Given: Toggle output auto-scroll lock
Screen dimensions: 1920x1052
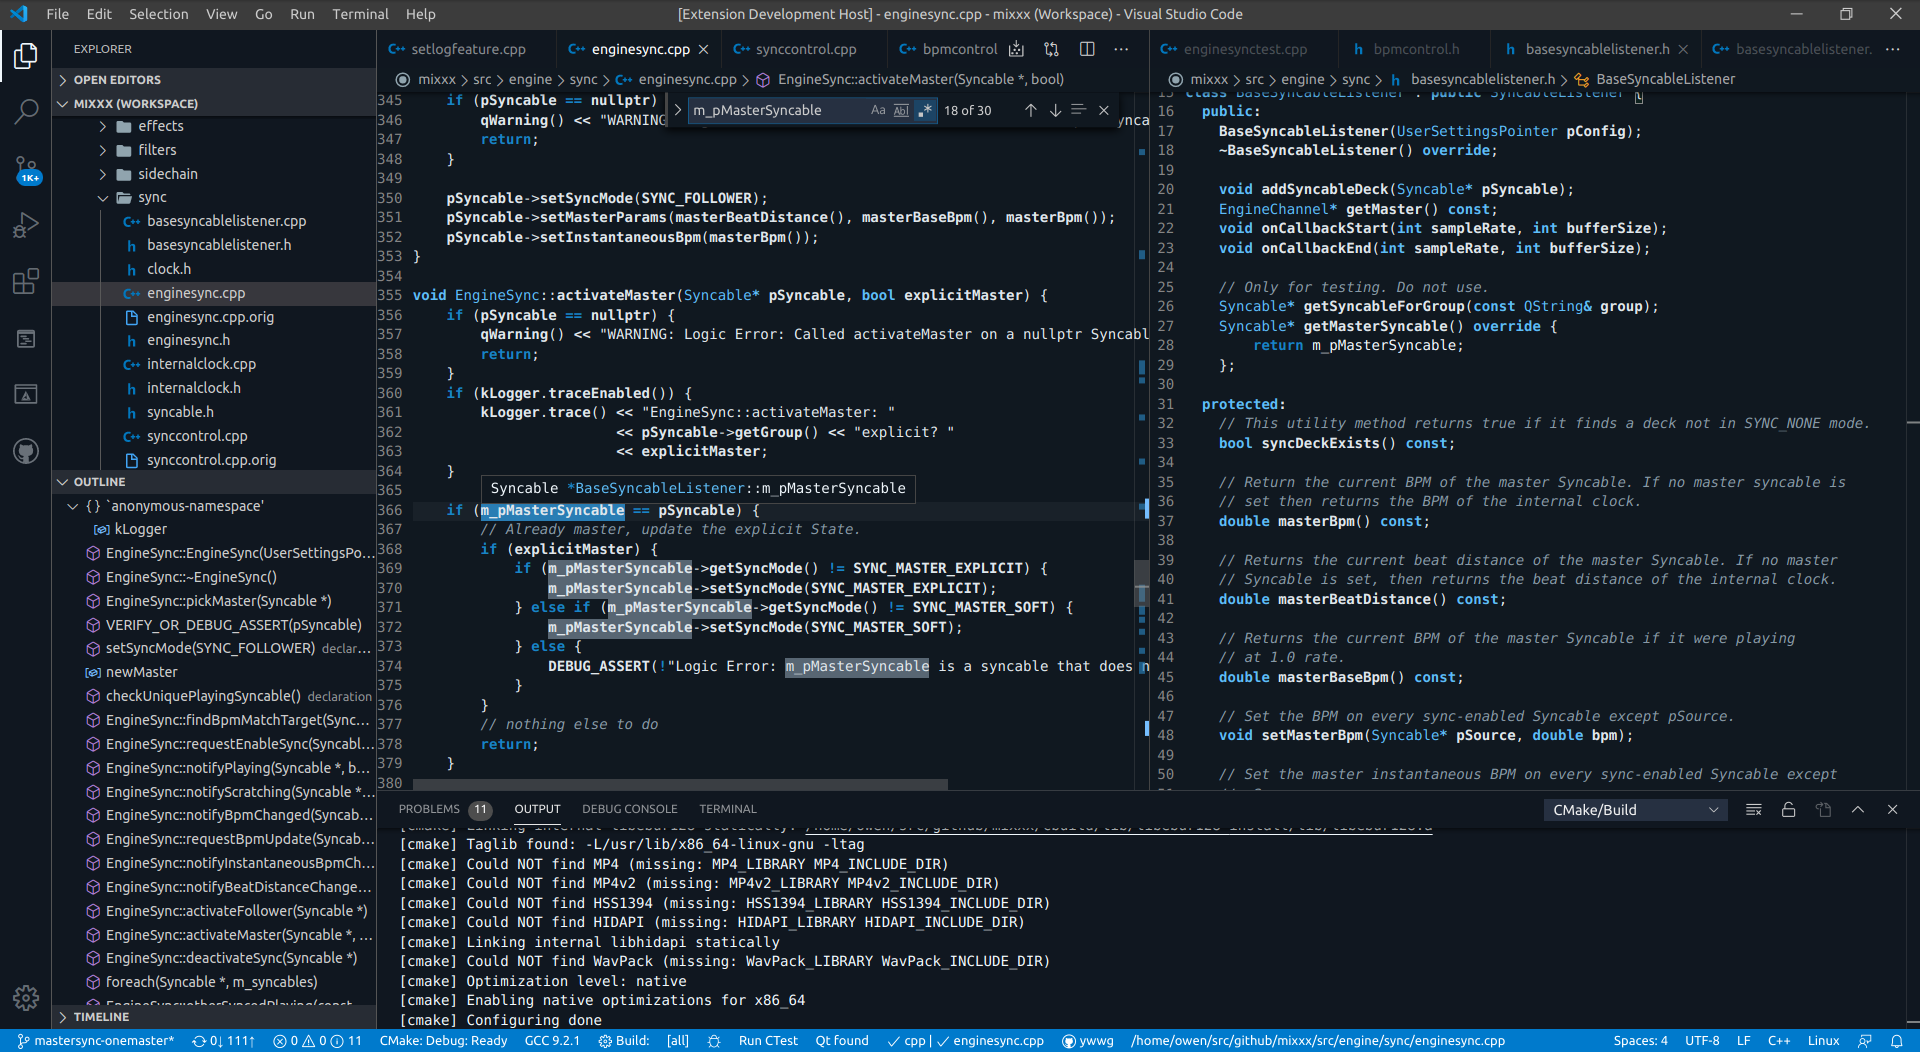Looking at the screenshot, I should click(x=1788, y=810).
